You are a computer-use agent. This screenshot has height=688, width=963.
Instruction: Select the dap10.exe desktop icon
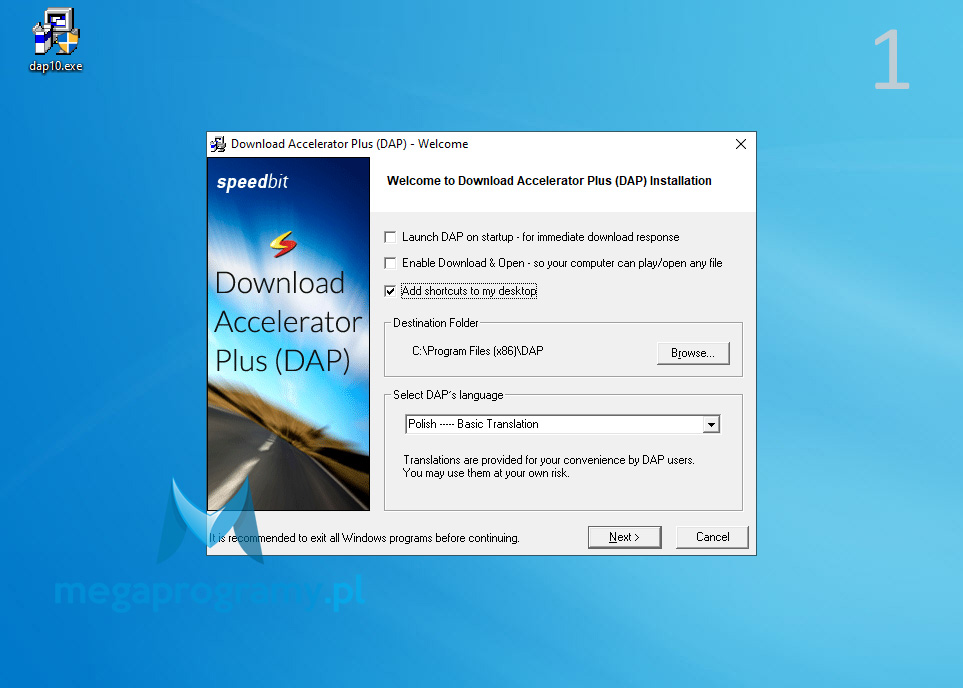tap(56, 41)
